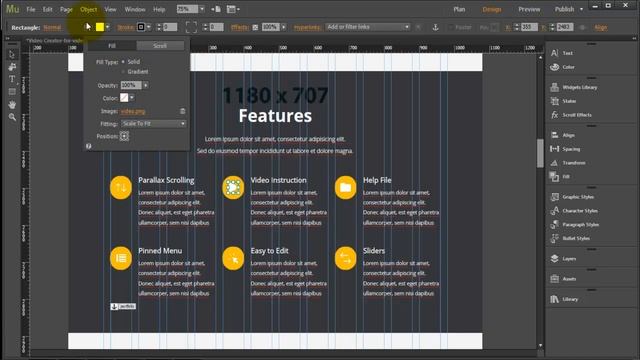Open the zoom level dropdown
Screen dimensions: 640x360
point(202,9)
